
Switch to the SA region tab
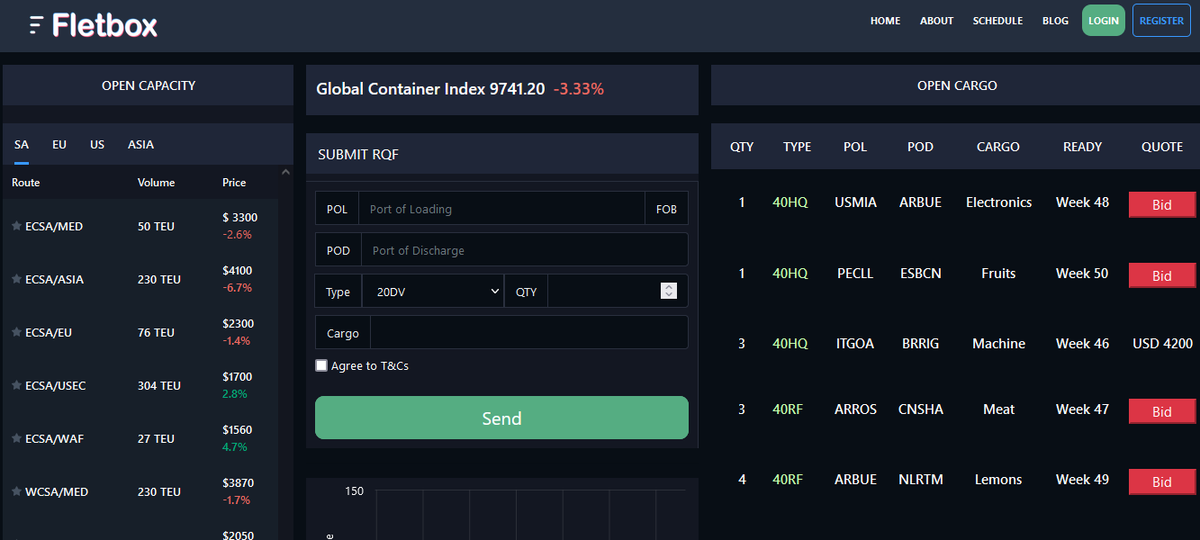(22, 145)
